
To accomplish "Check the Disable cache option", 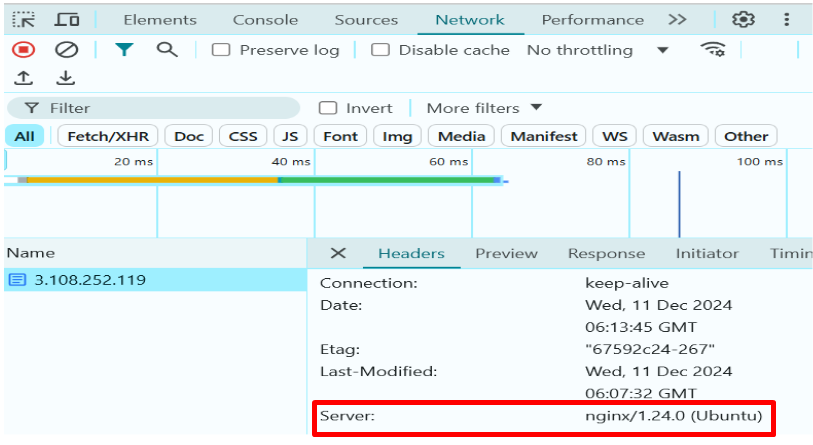I will tap(380, 50).
